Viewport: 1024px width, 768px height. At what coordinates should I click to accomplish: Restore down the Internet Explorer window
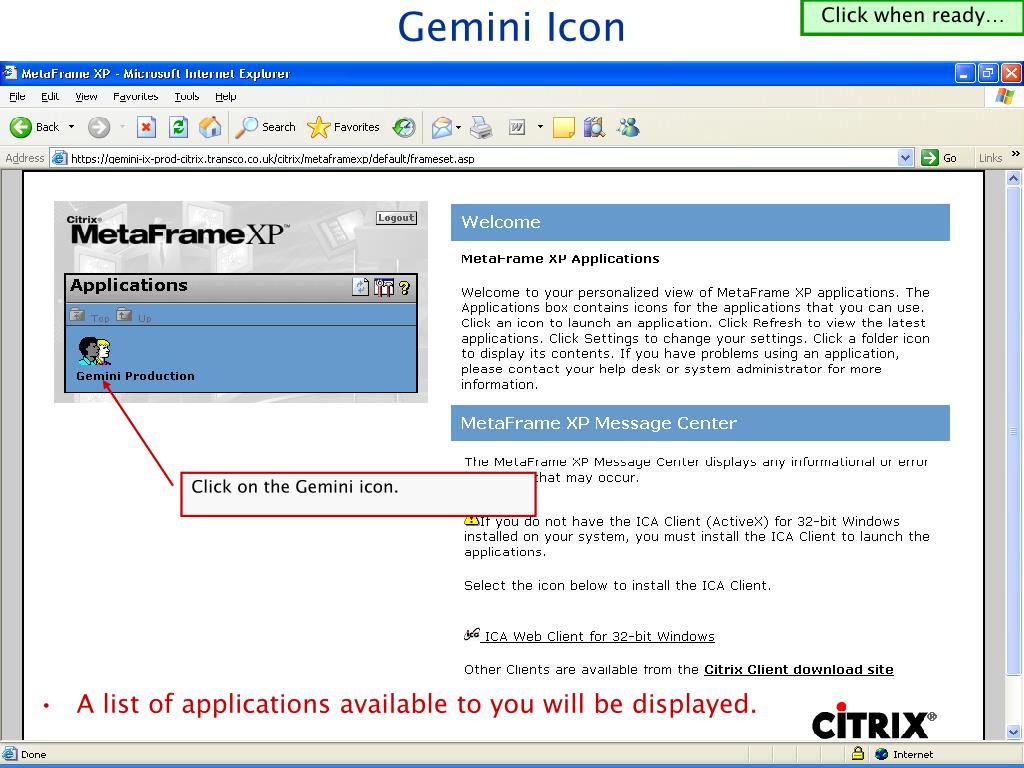(x=987, y=73)
